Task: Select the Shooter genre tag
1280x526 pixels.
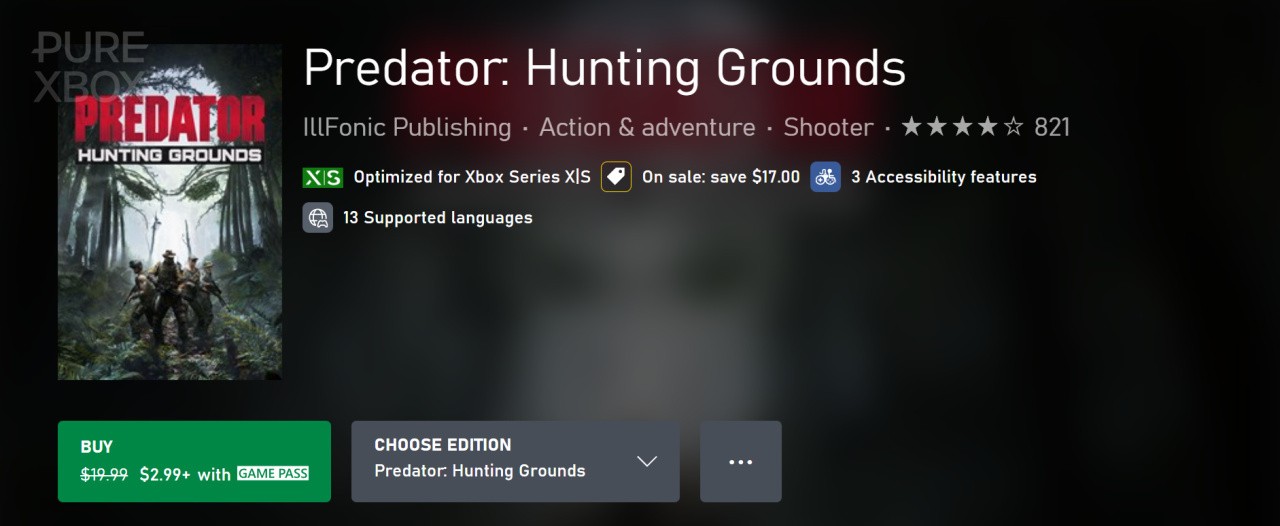Action: pyautogui.click(x=828, y=127)
